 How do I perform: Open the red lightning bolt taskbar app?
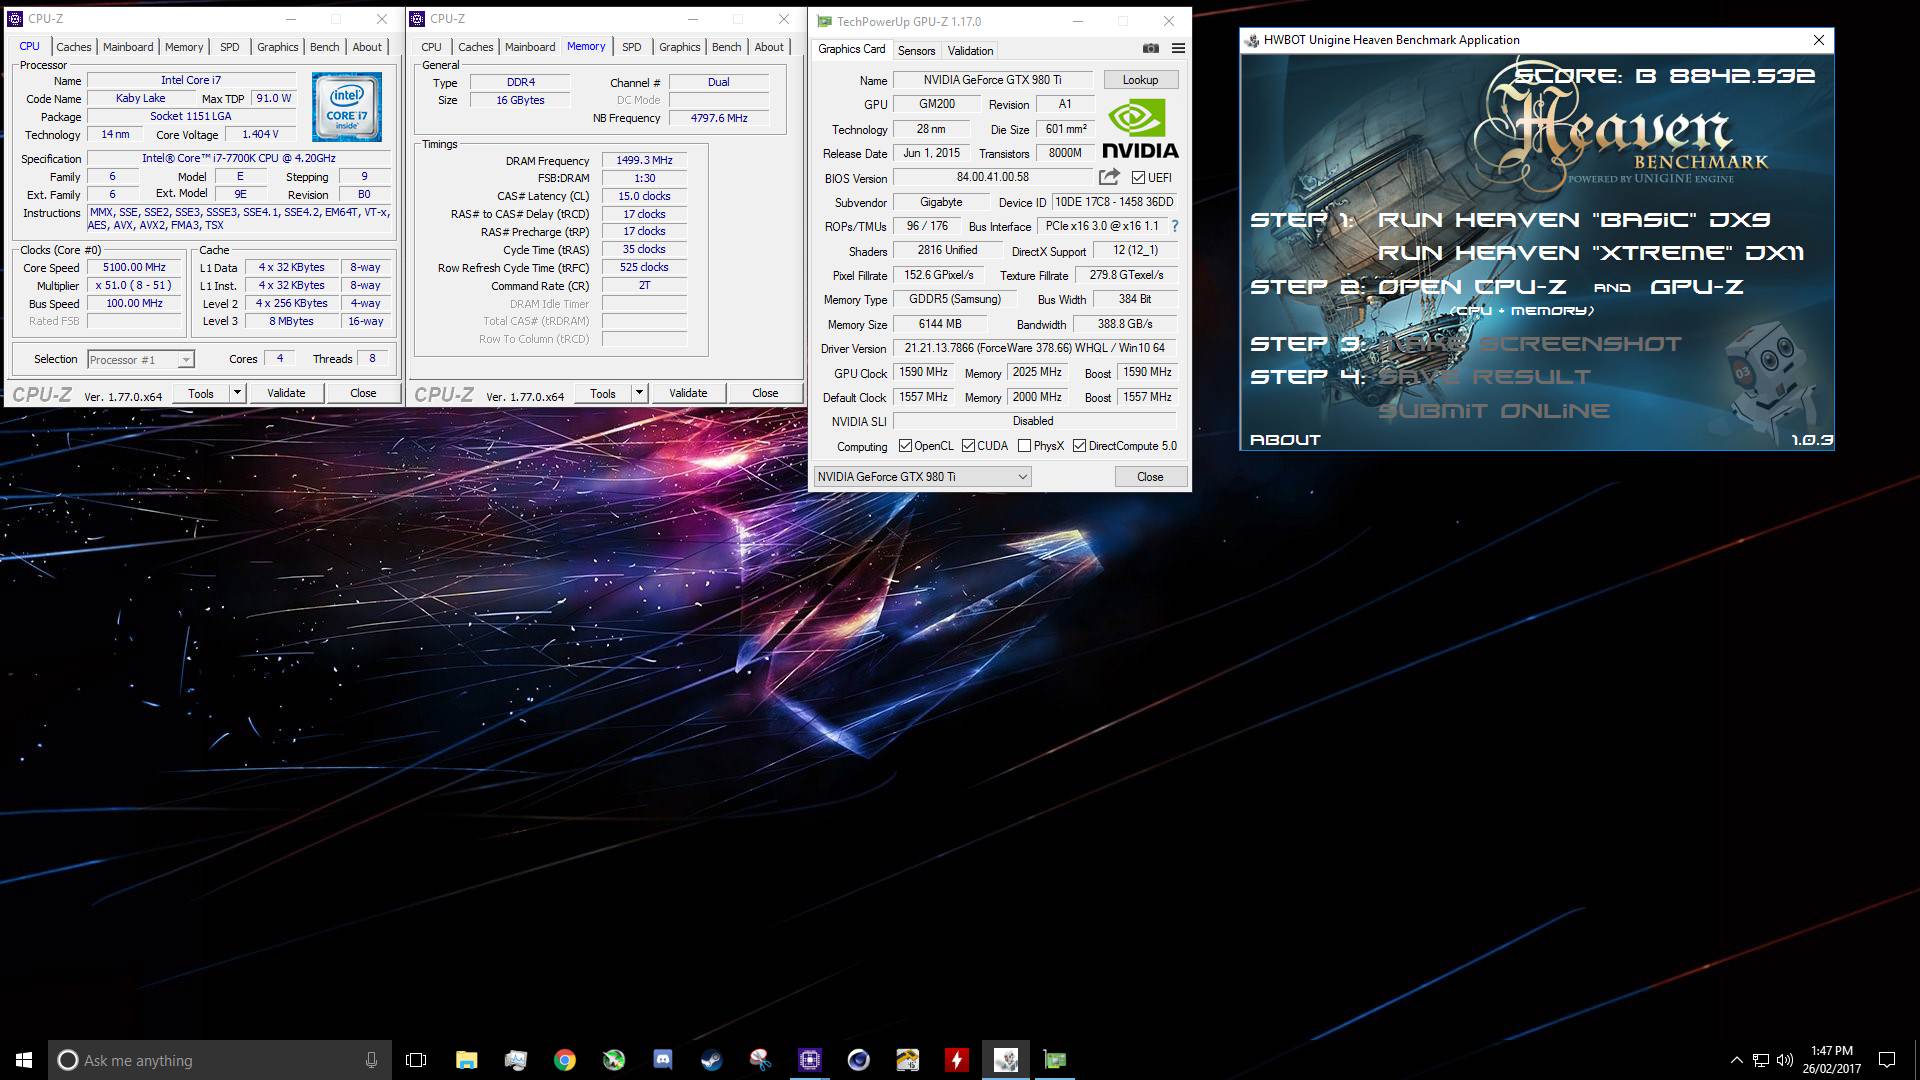[956, 1060]
